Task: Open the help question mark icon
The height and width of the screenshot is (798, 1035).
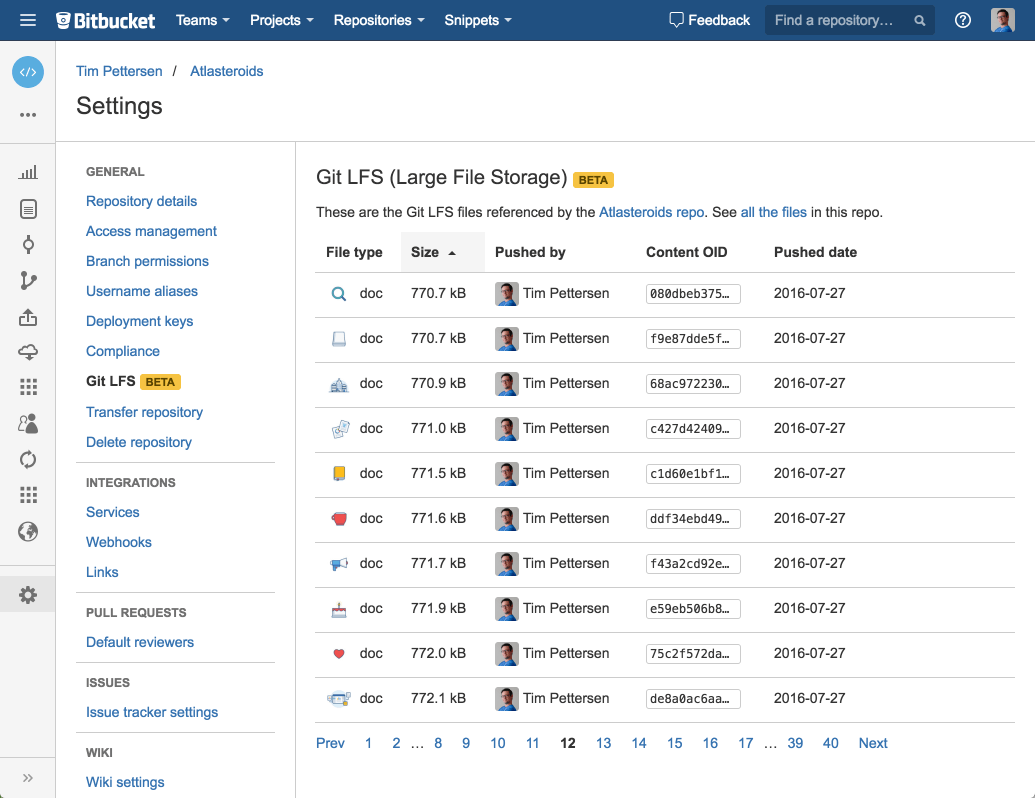Action: 962,19
